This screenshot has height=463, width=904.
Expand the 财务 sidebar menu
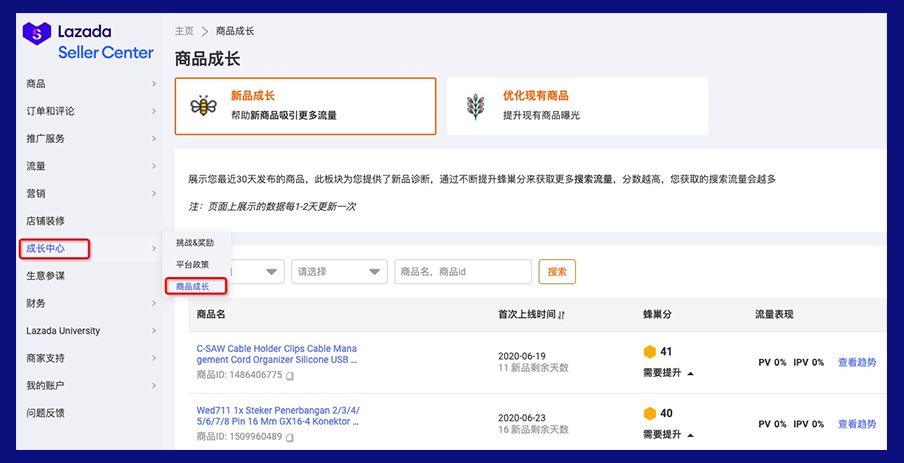tap(154, 303)
